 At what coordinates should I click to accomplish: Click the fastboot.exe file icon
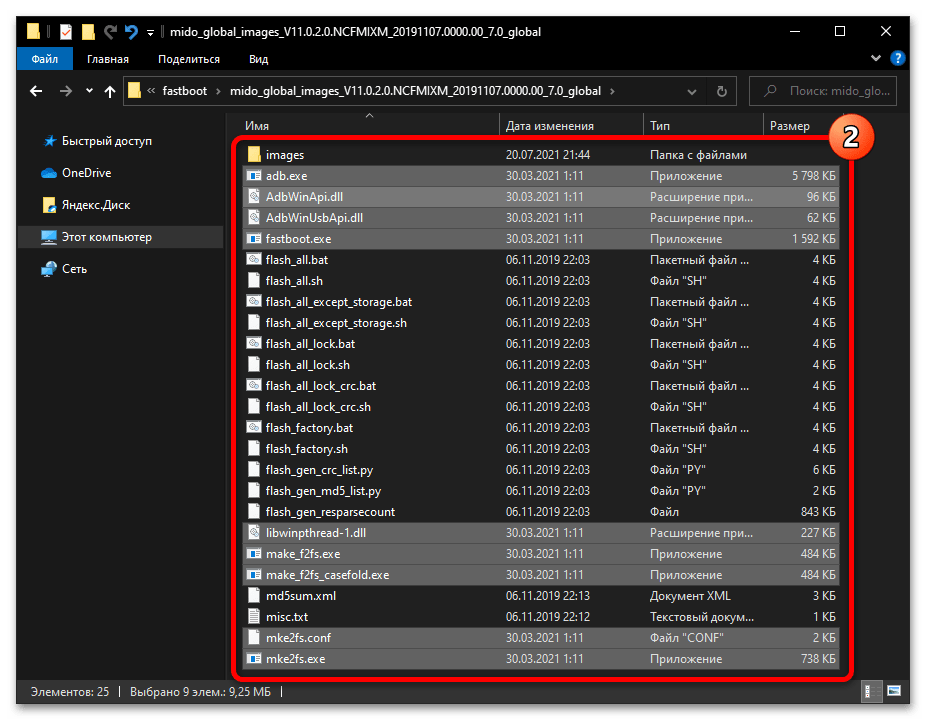(x=254, y=239)
